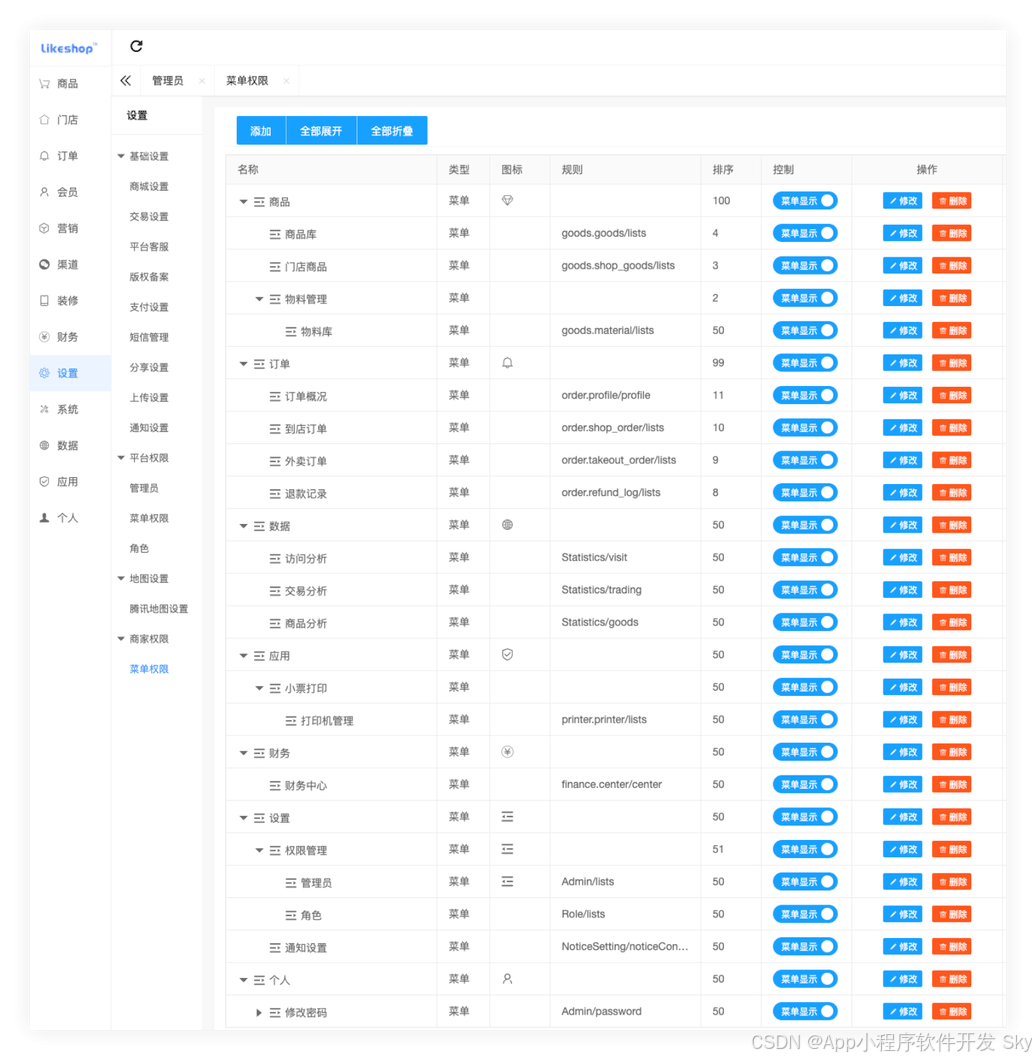This screenshot has height=1060, width=1036.
Task: Open 装修 section via tablet icon
Action: [x=45, y=301]
